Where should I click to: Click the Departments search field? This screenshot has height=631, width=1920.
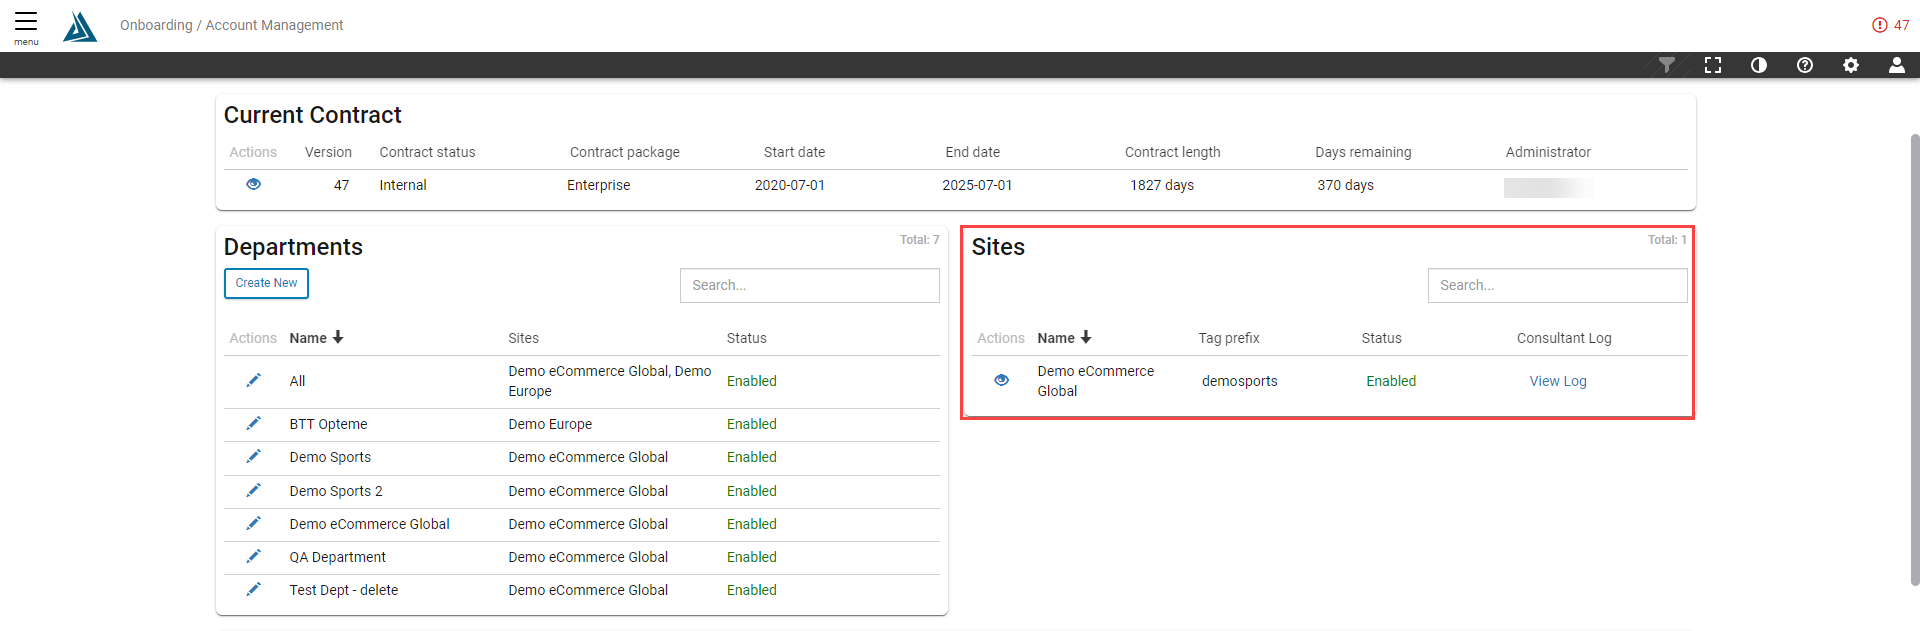(809, 285)
